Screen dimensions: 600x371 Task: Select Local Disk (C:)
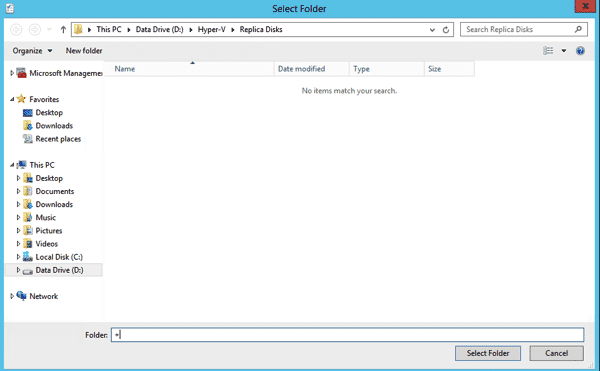pos(59,257)
